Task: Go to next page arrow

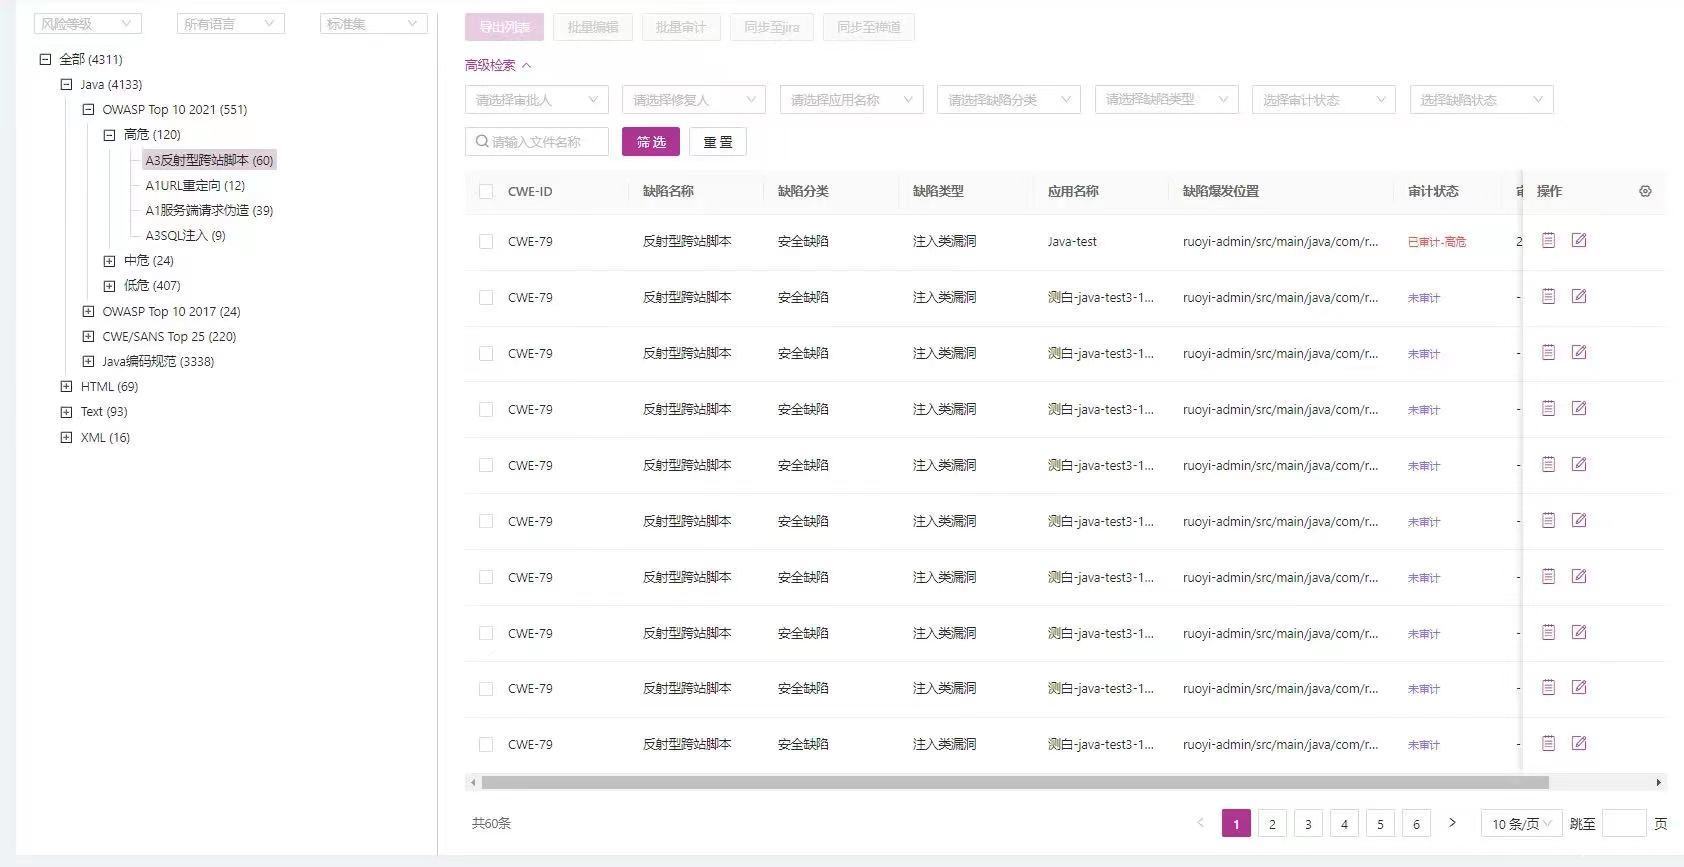Action: point(1452,823)
